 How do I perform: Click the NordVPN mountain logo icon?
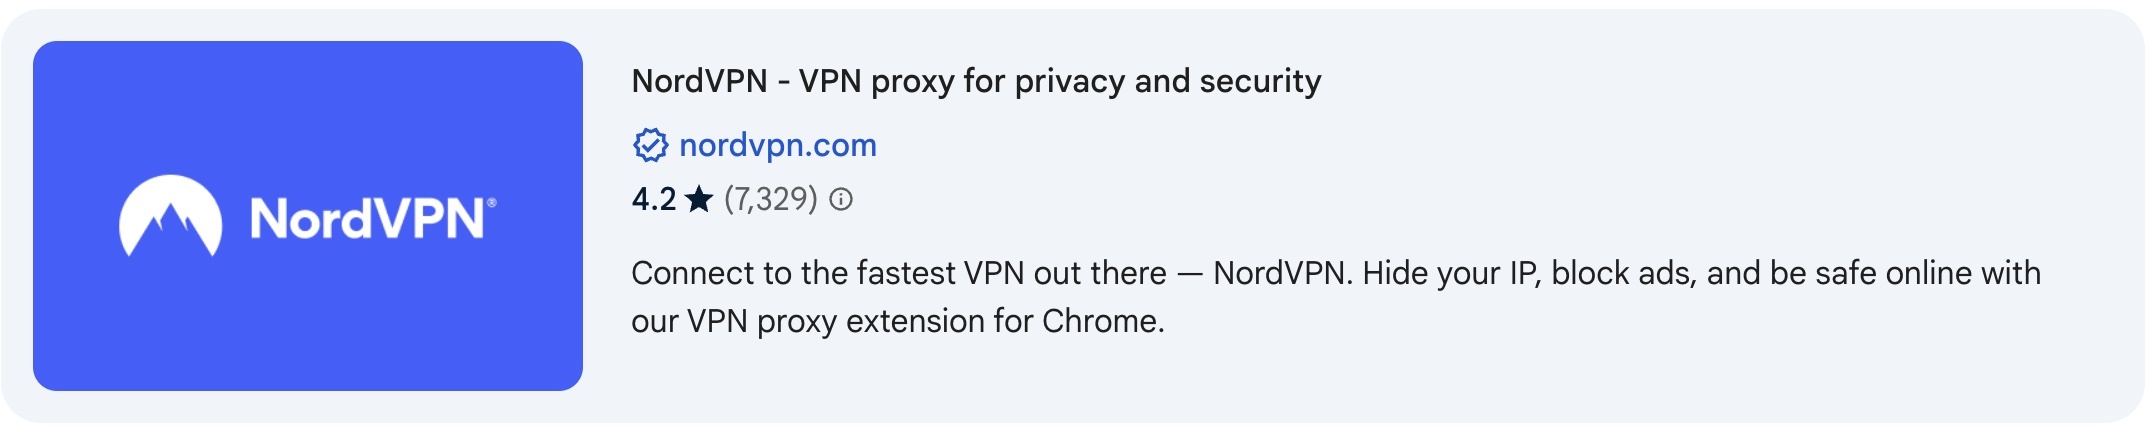click(170, 217)
